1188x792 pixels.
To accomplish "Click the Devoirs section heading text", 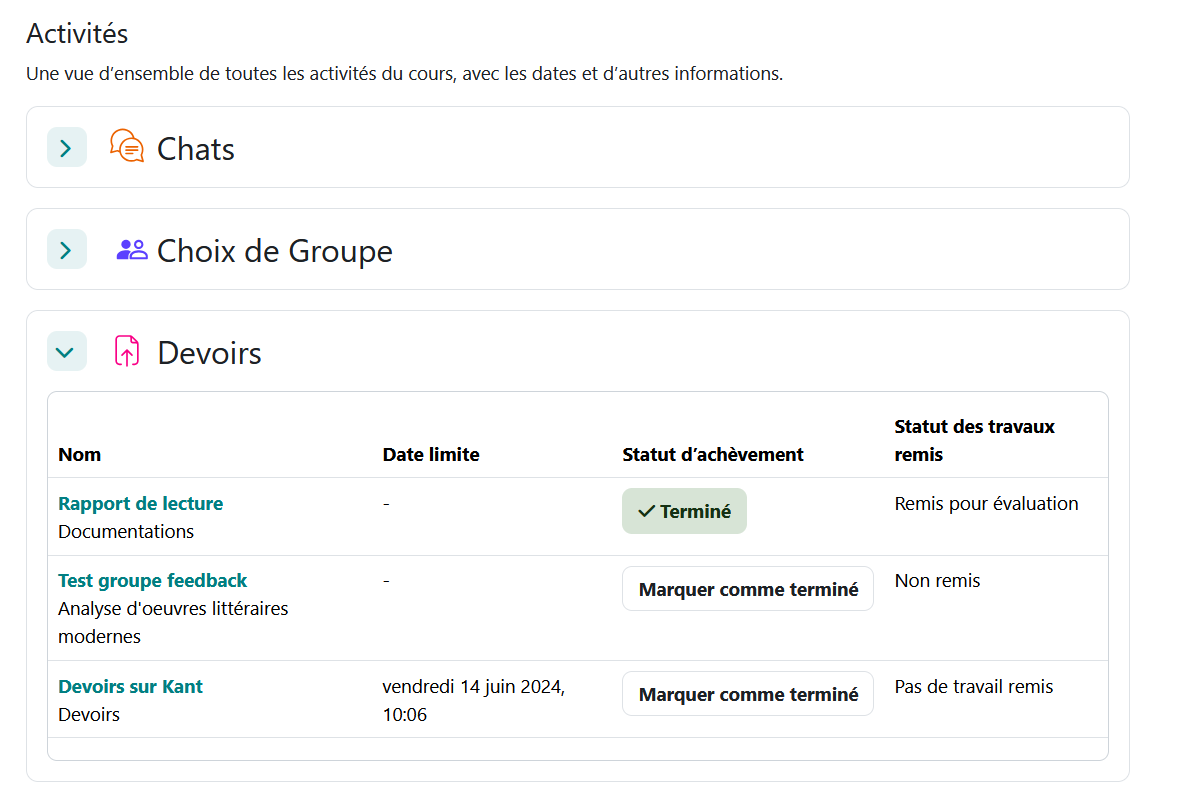I will (x=209, y=353).
